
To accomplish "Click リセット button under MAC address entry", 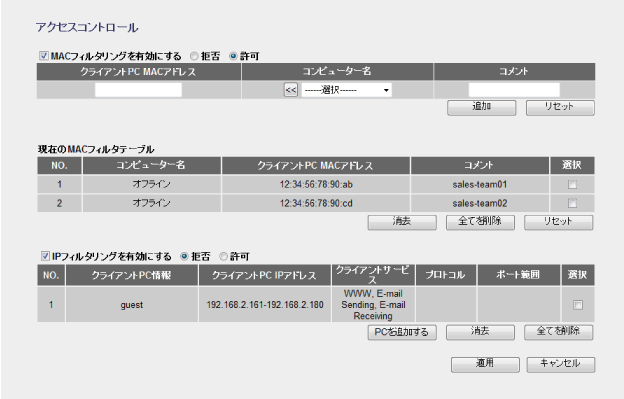I will click(560, 107).
